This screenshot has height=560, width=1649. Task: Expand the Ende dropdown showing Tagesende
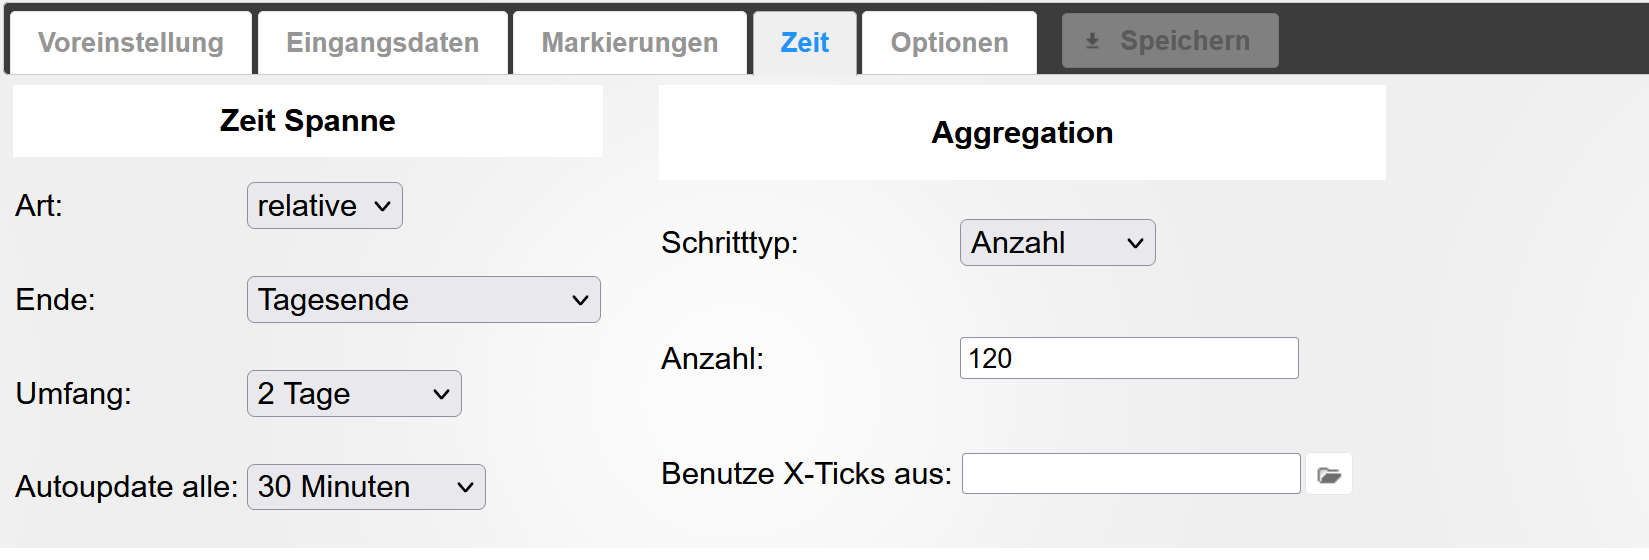424,300
